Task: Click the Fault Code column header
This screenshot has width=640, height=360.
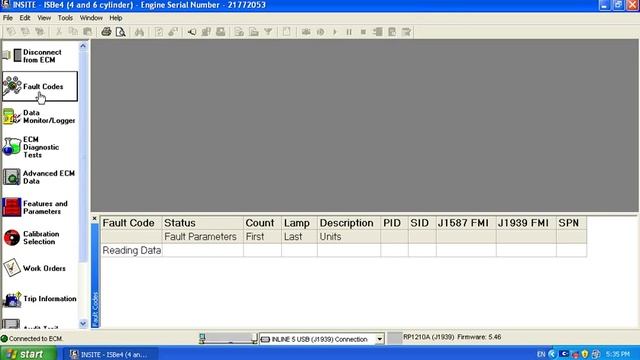Action: [x=131, y=223]
